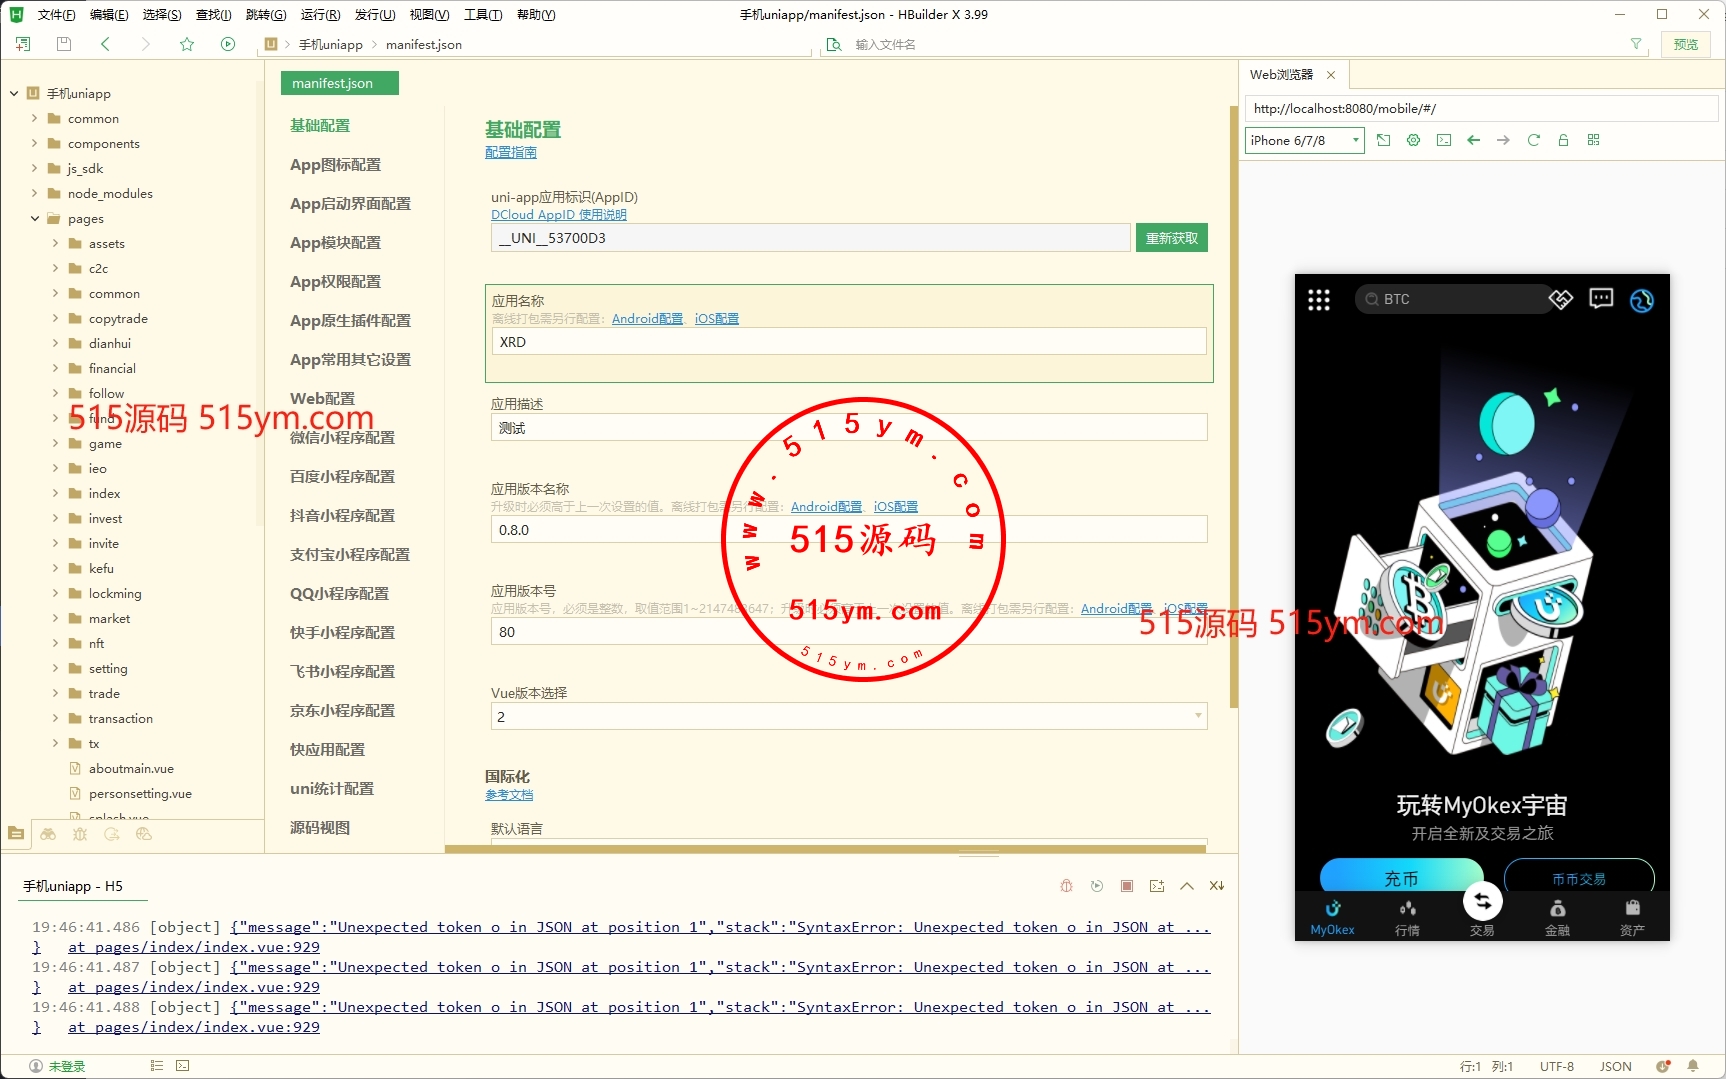Click the 充币 button in mobile preview

click(1401, 877)
